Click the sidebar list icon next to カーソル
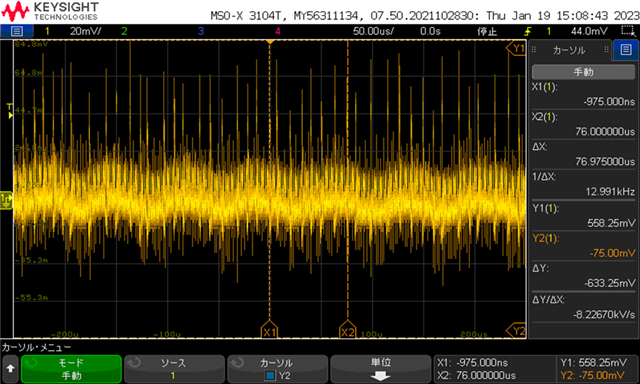This screenshot has width=640, height=384. click(626, 50)
